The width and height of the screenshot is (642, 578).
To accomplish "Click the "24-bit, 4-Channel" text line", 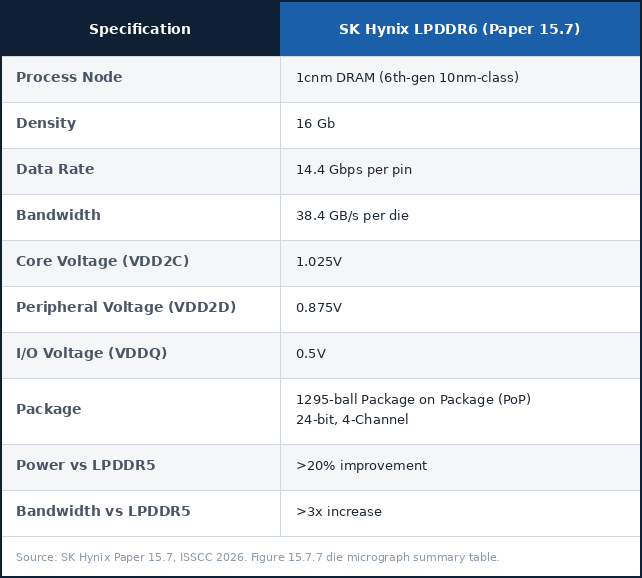I will click(x=352, y=419).
